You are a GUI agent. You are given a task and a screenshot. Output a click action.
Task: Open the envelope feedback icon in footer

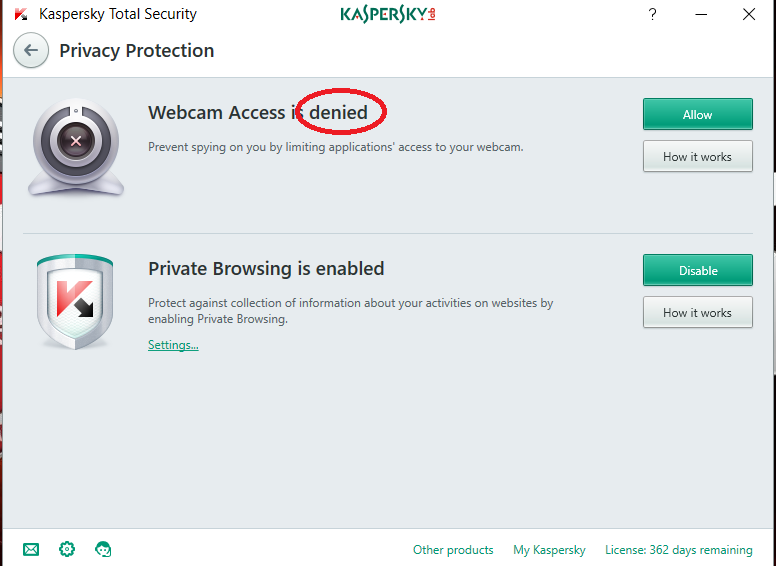coord(31,549)
